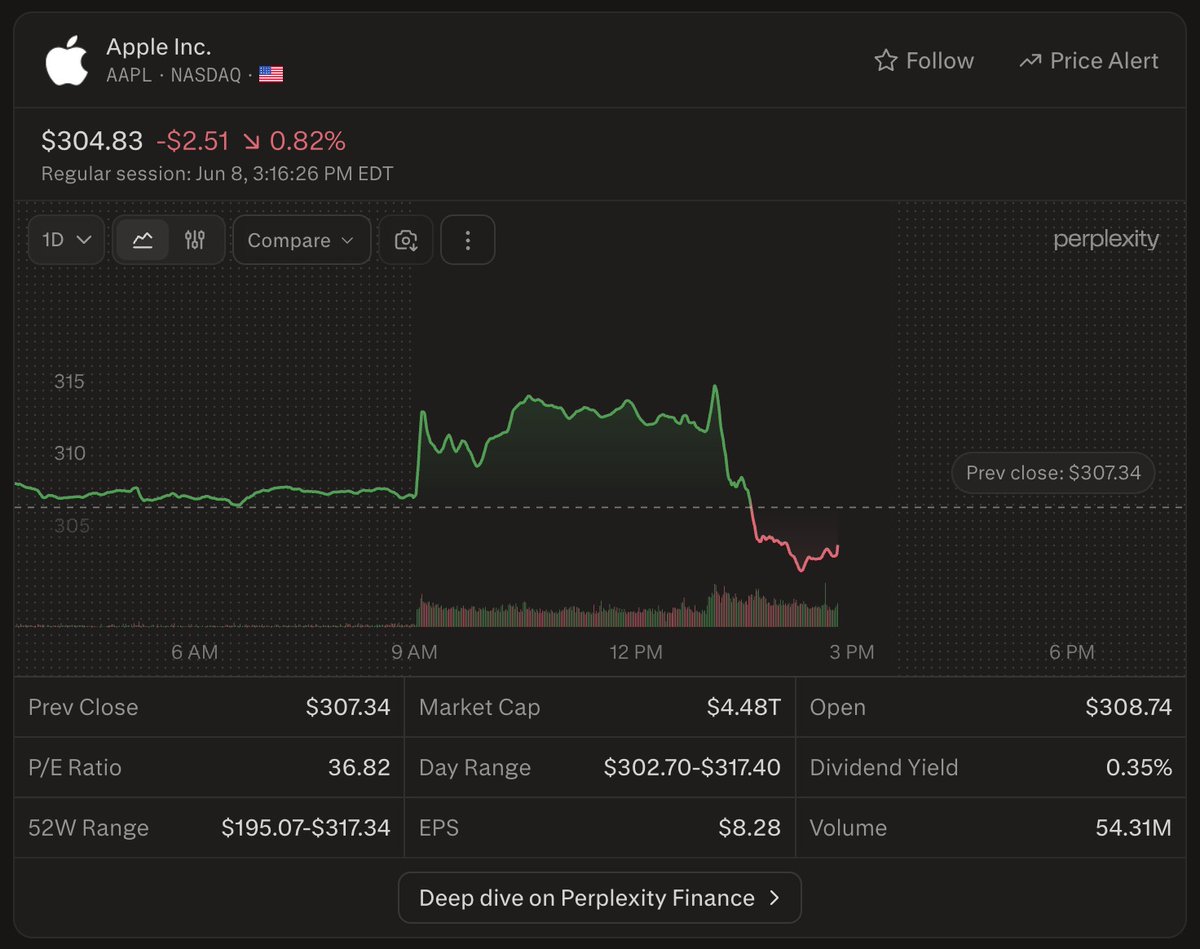Screen dimensions: 1200x949
Task: Click the 52W Range label
Action: click(x=88, y=828)
